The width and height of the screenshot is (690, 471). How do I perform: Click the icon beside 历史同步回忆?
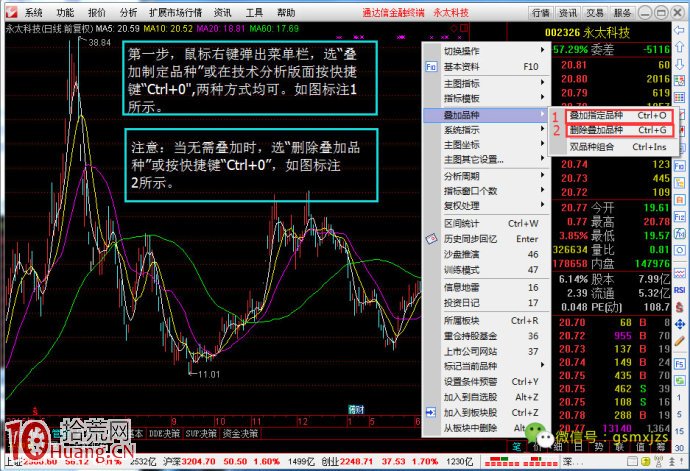click(x=431, y=239)
